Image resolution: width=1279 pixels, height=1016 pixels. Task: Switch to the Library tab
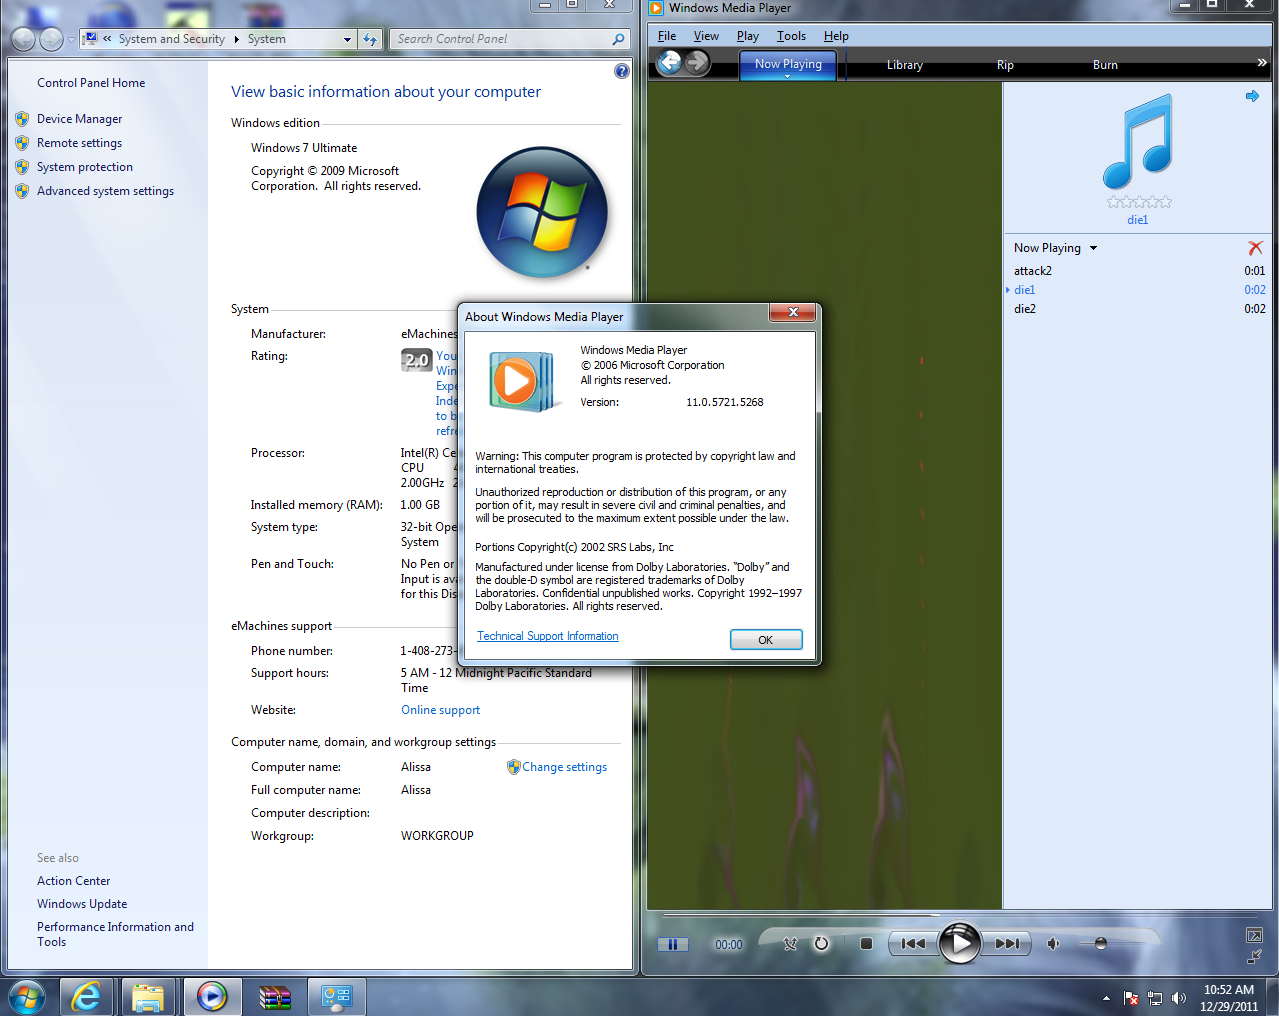pos(903,64)
